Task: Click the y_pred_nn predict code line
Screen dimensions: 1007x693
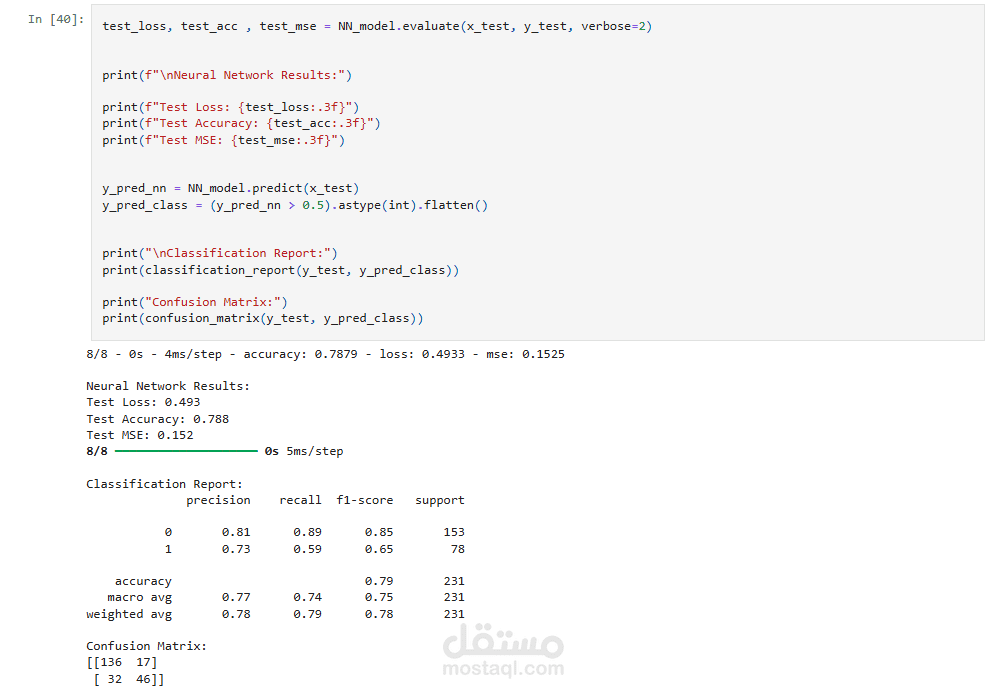Action: click(x=231, y=188)
